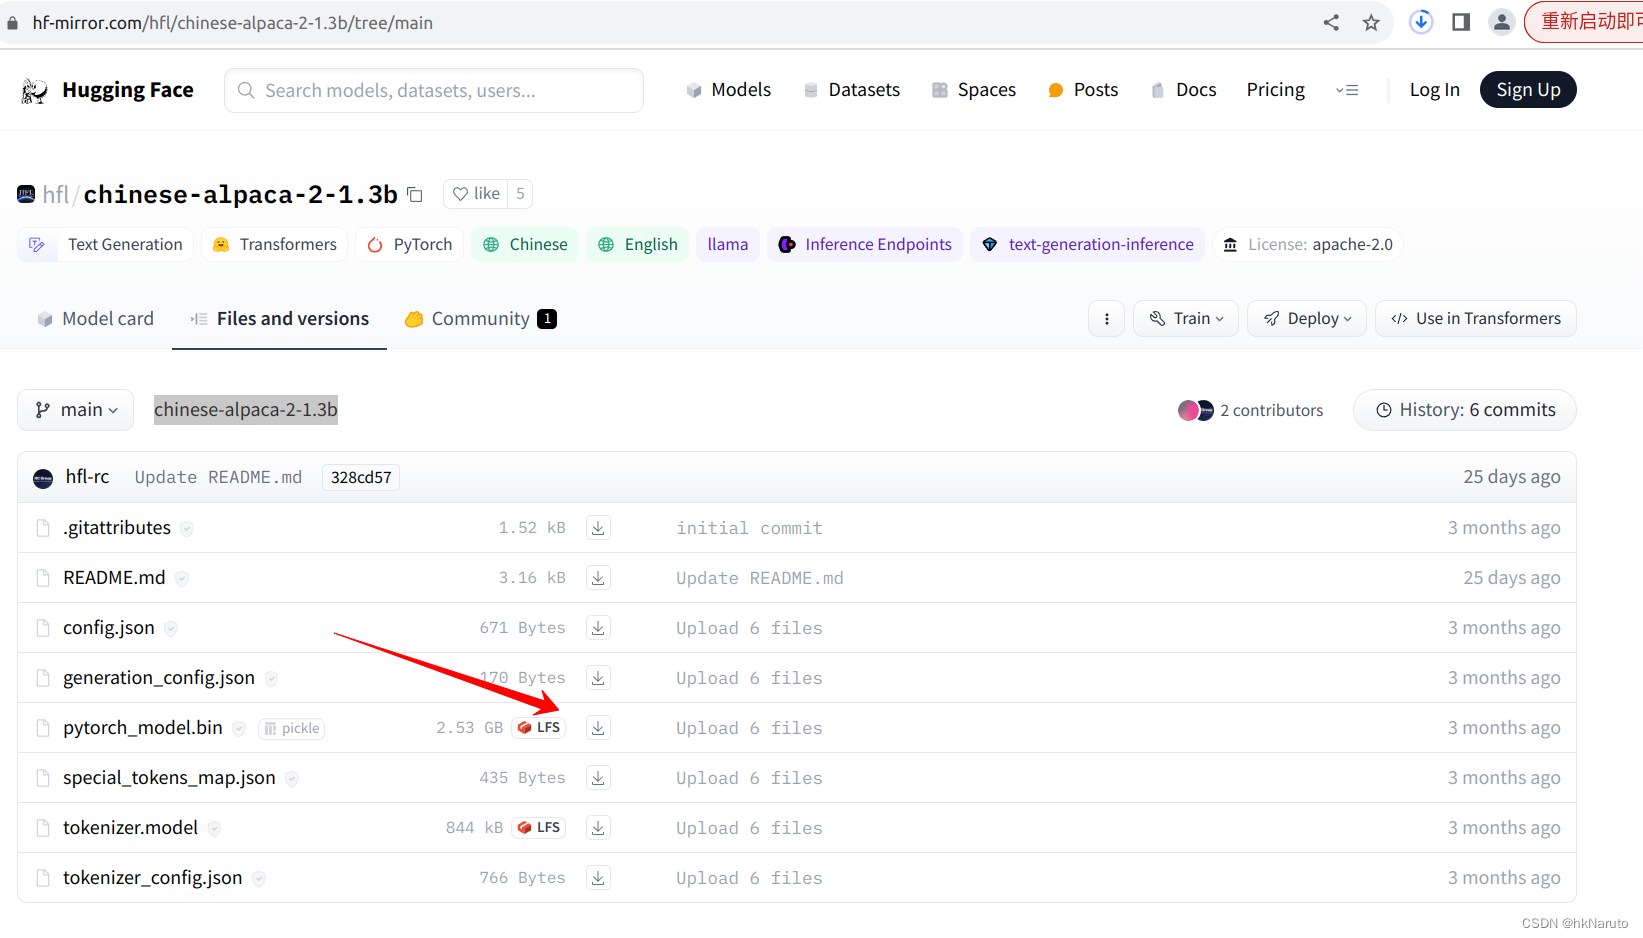Click the Hugging Face logo

pyautogui.click(x=107, y=90)
